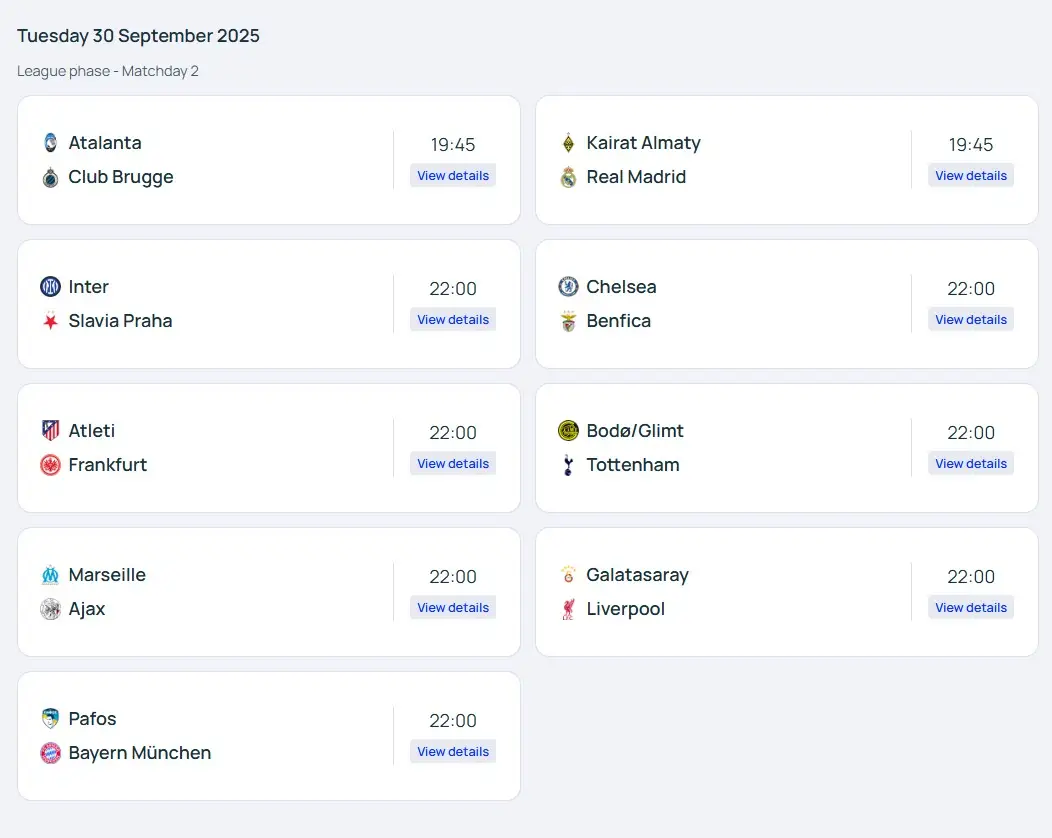View details for Atalanta vs Club Brugge
Screen dimensions: 1052x838
[453, 176]
